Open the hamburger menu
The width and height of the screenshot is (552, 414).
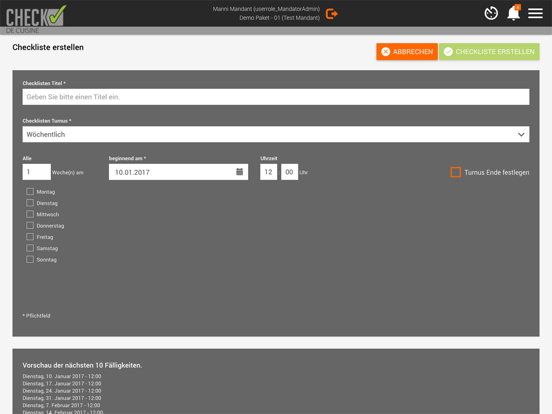tap(535, 14)
